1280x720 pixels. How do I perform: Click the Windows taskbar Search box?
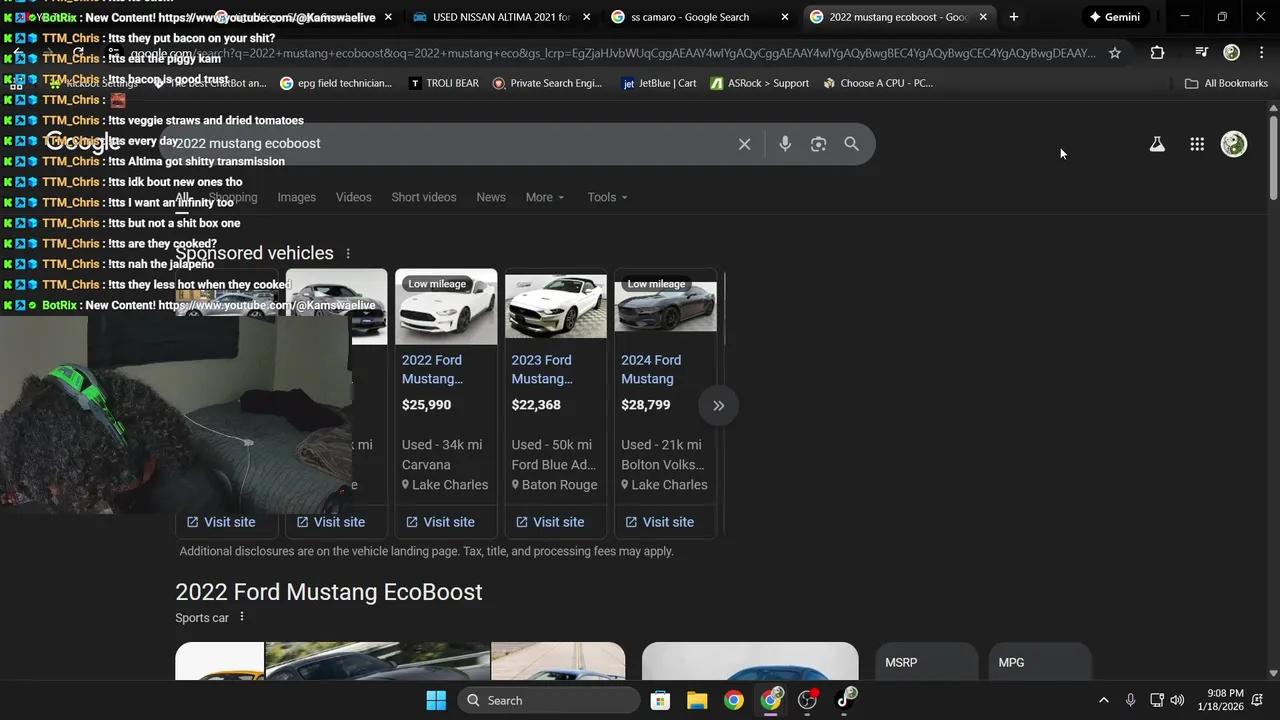pos(549,700)
